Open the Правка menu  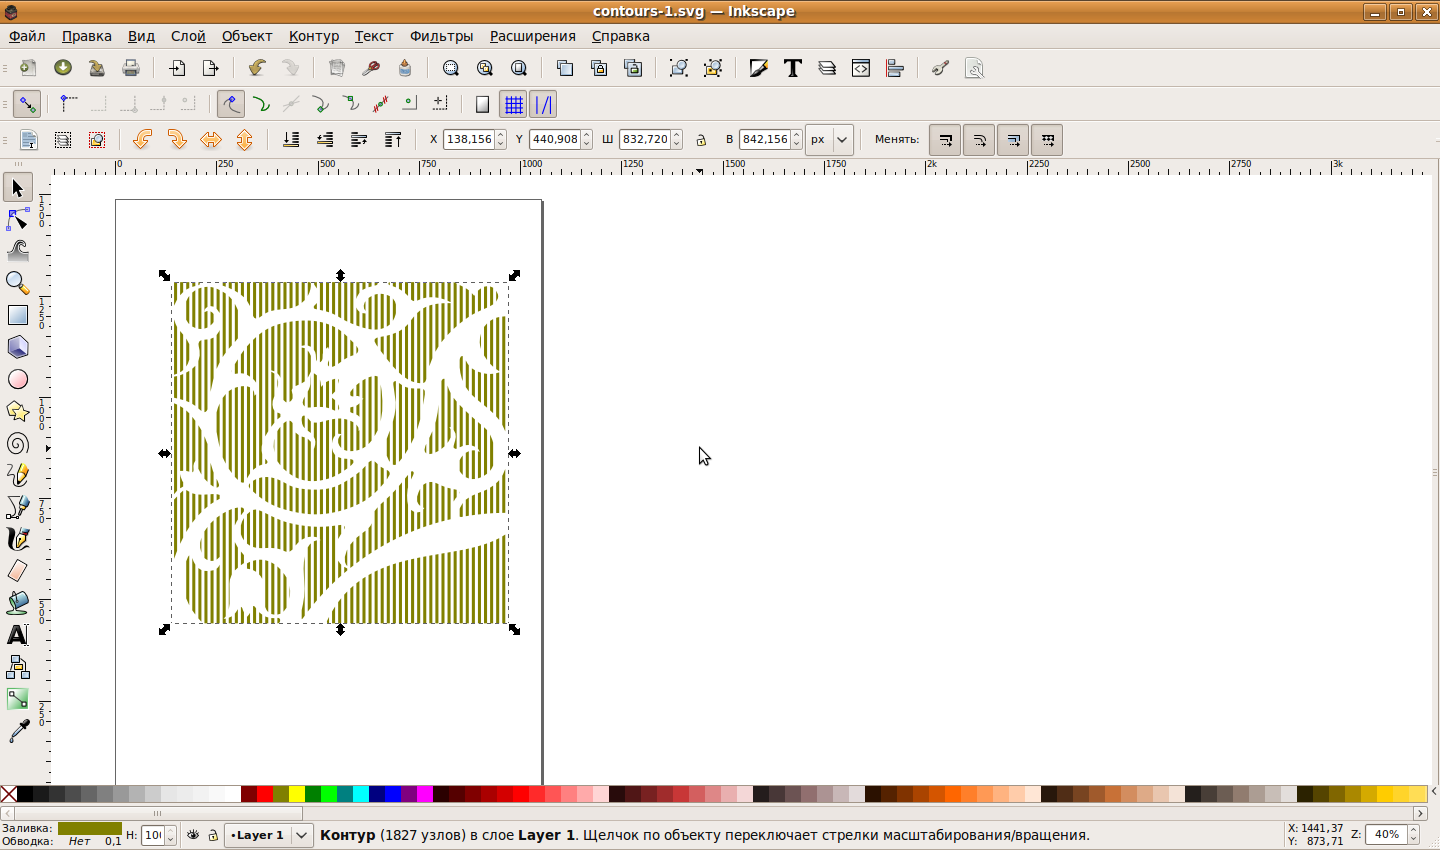pos(87,36)
